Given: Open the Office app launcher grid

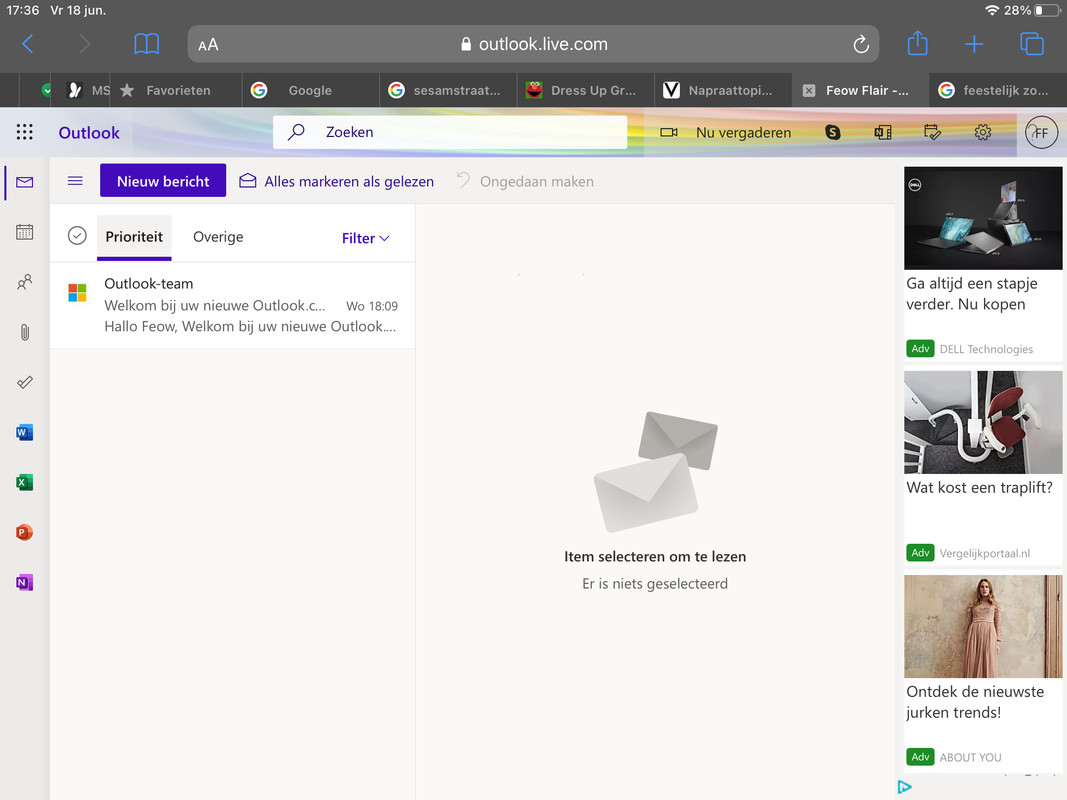Looking at the screenshot, I should [x=24, y=132].
